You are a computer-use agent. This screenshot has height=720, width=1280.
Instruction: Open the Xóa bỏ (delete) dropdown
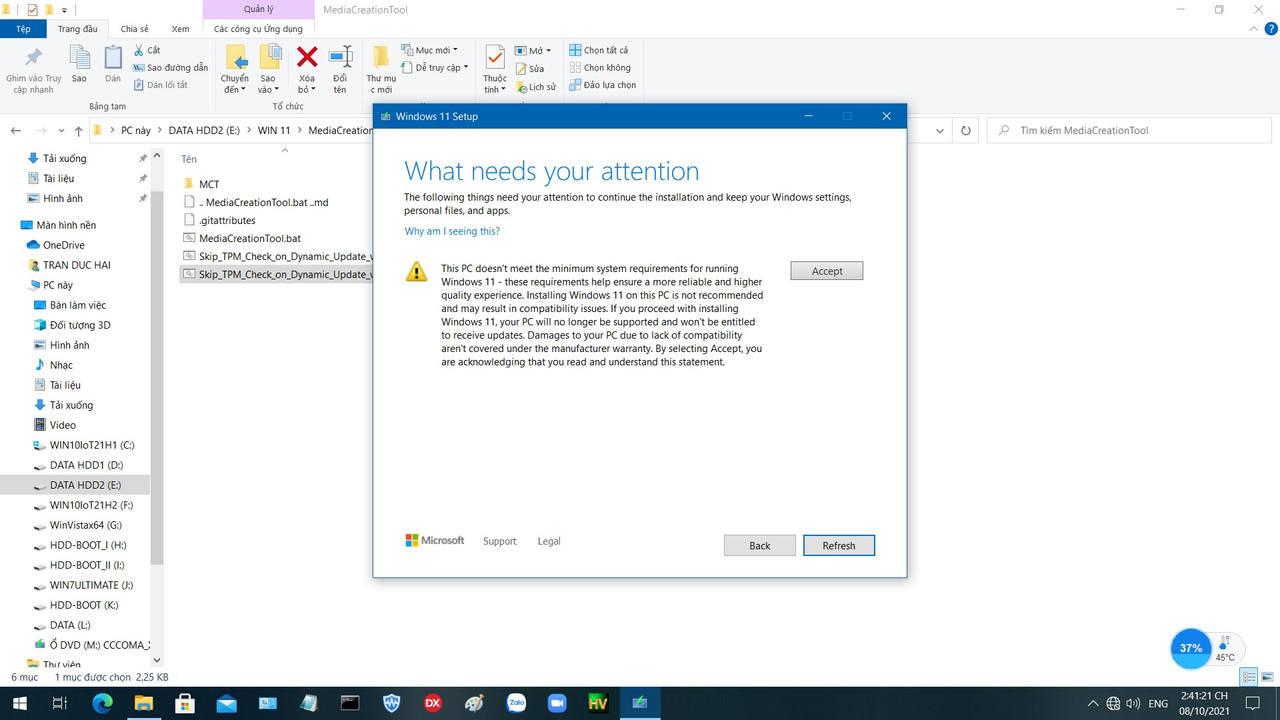point(306,84)
